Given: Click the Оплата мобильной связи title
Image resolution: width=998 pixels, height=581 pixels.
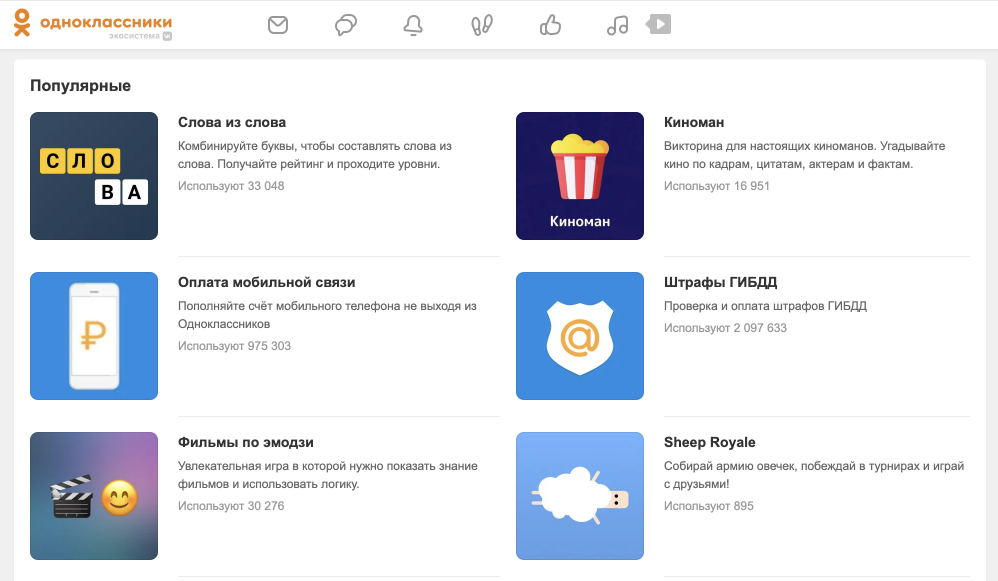Looking at the screenshot, I should pos(267,282).
